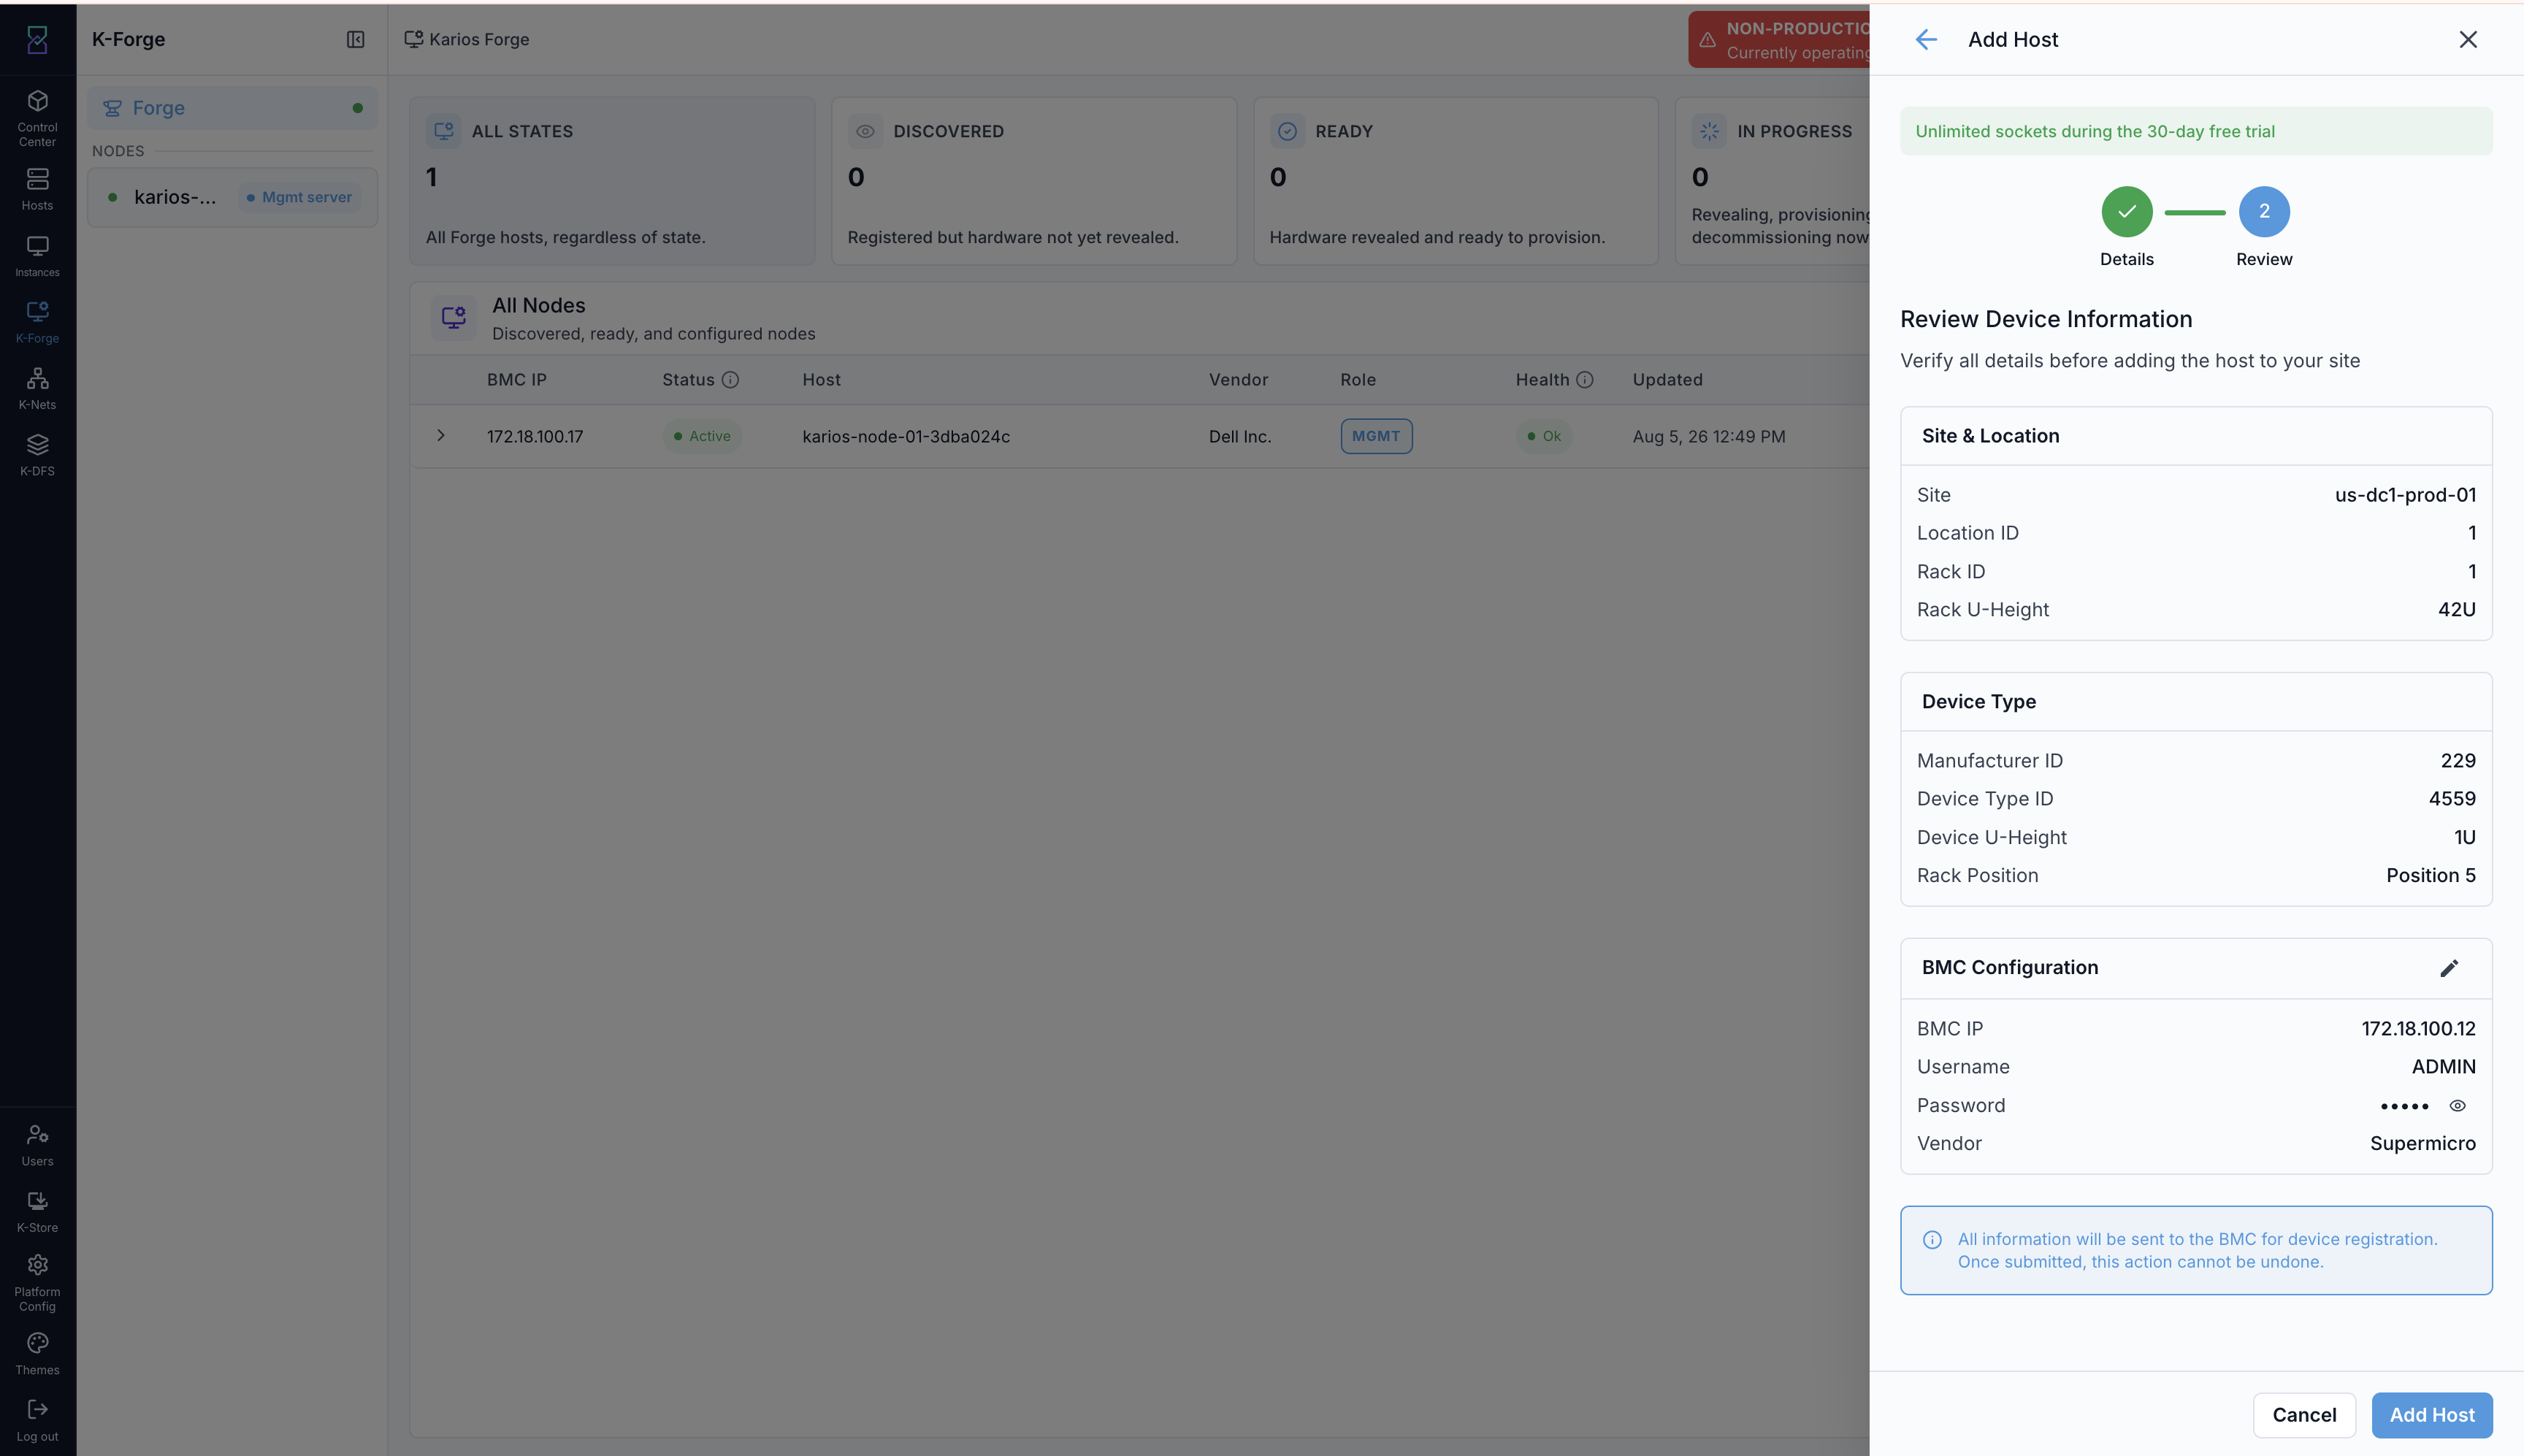Screen dimensions: 2524x1456
Task: Open K-Nets in sidebar
Action: click(37, 389)
